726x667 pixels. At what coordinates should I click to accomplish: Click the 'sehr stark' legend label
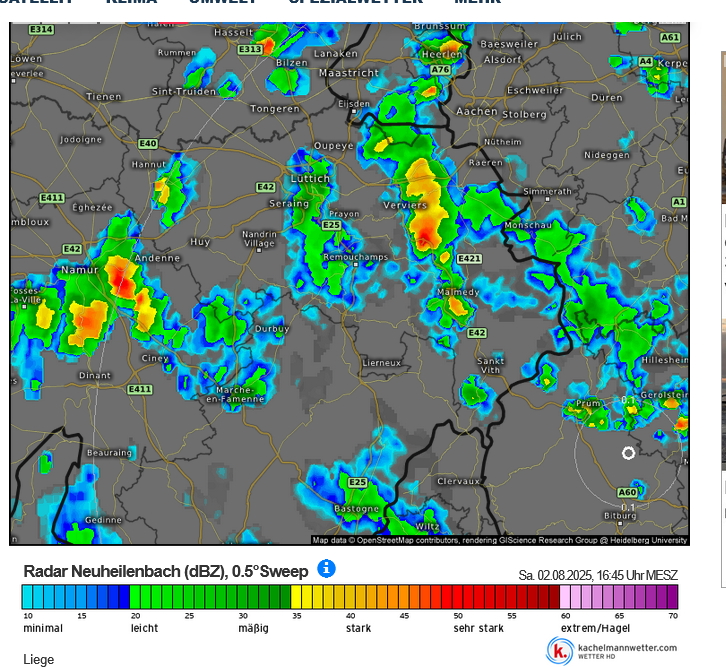coord(478,629)
